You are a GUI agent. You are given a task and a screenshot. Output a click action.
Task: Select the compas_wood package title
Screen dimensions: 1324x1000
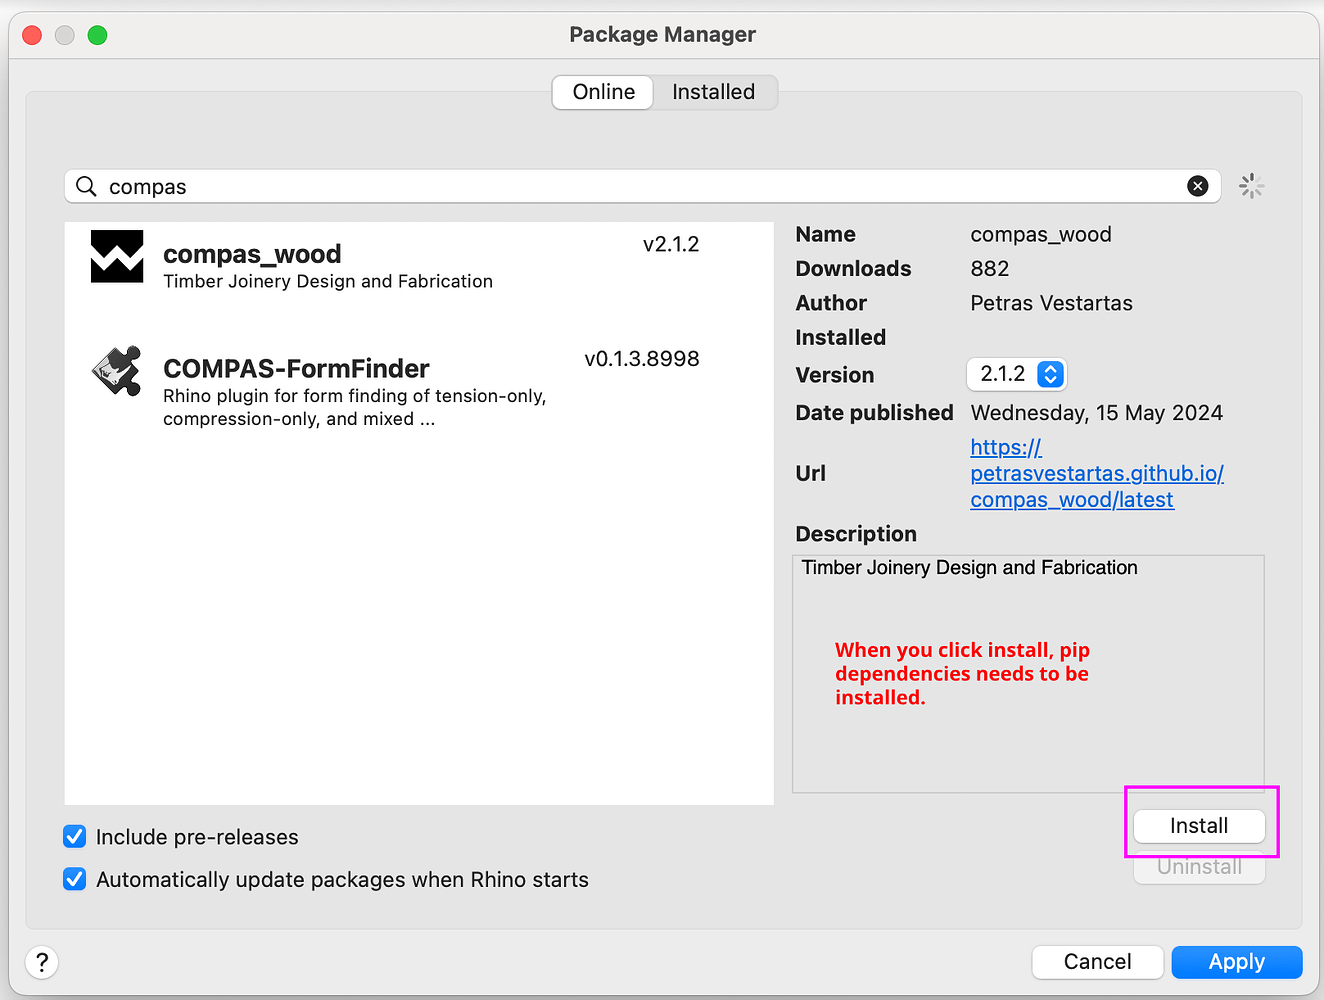click(252, 254)
